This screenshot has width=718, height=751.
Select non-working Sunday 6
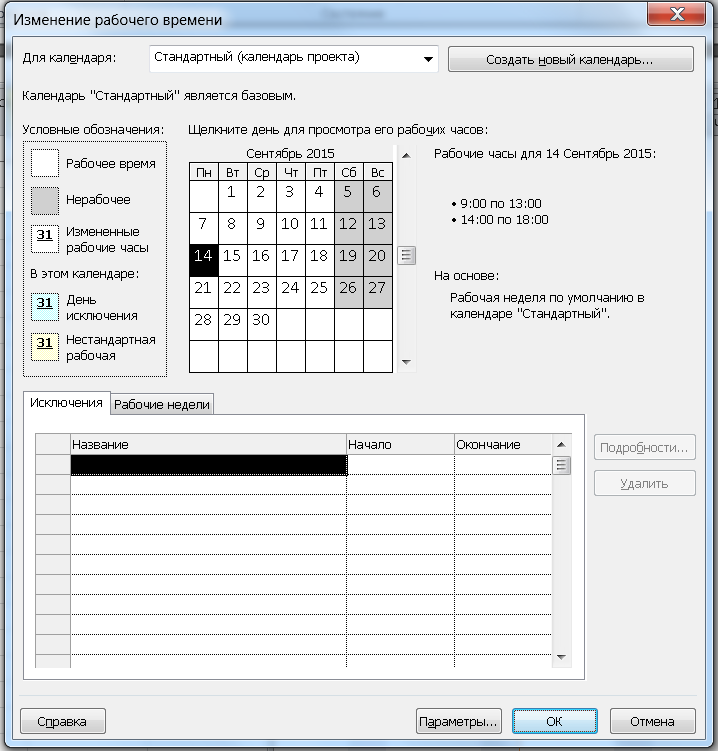click(377, 196)
